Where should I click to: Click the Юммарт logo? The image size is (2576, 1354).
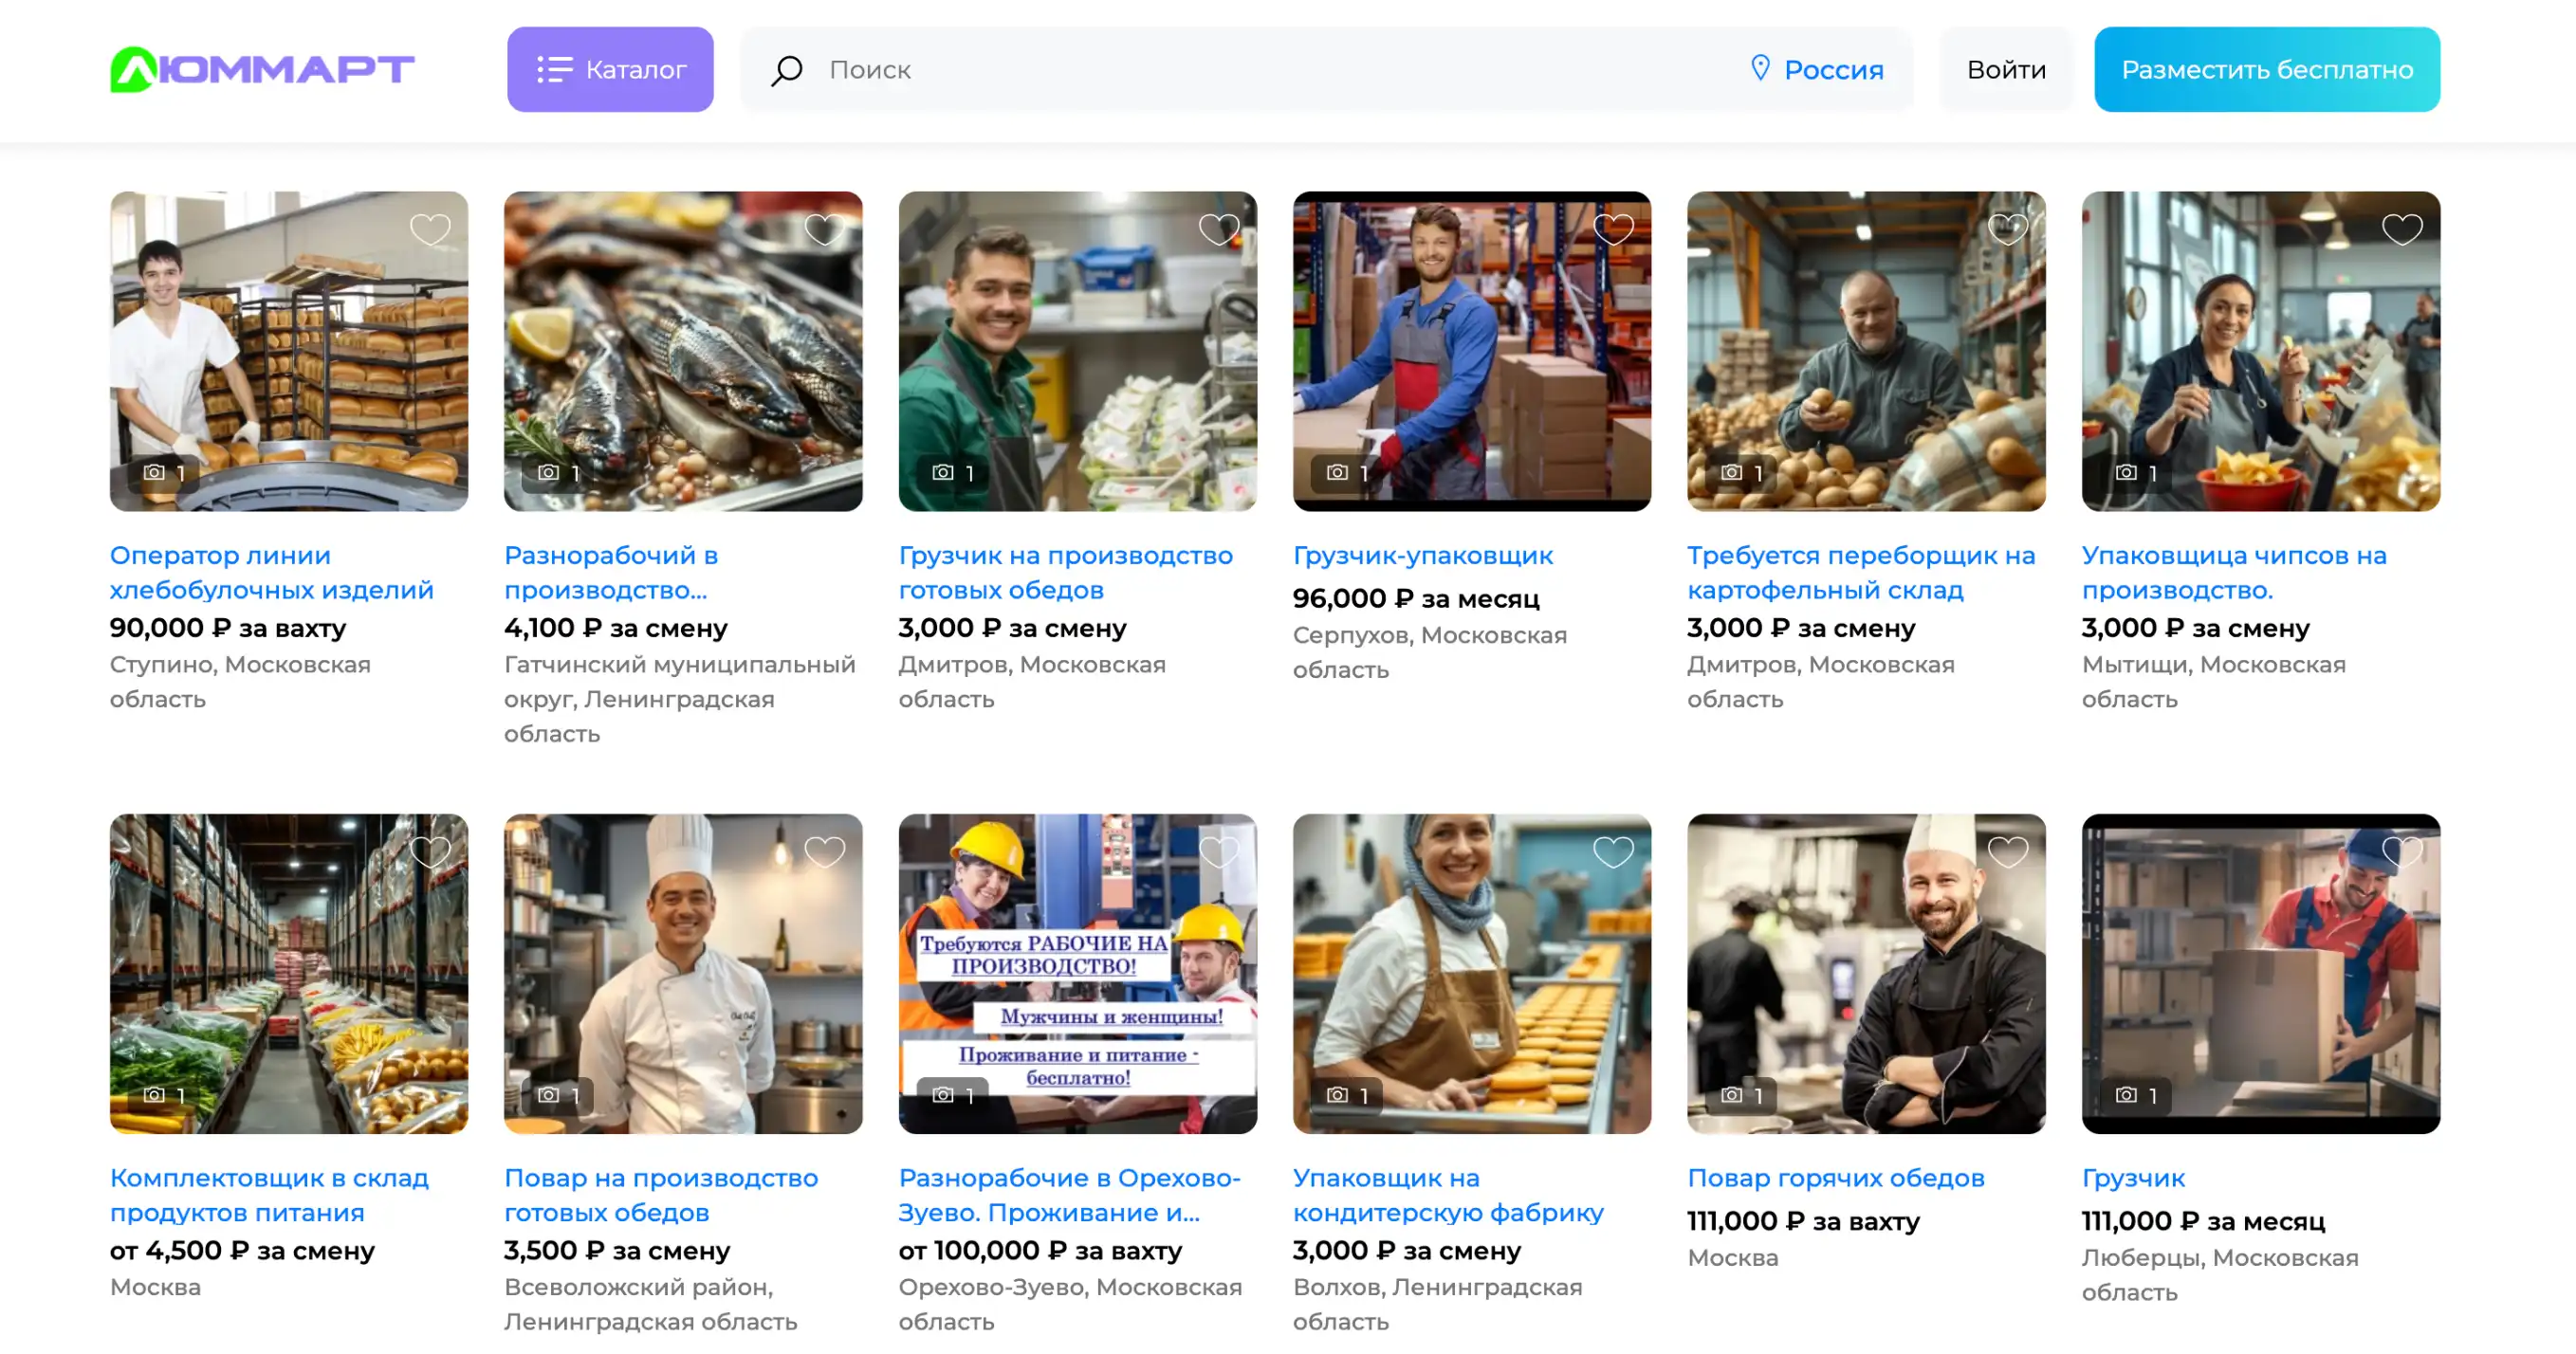262,69
